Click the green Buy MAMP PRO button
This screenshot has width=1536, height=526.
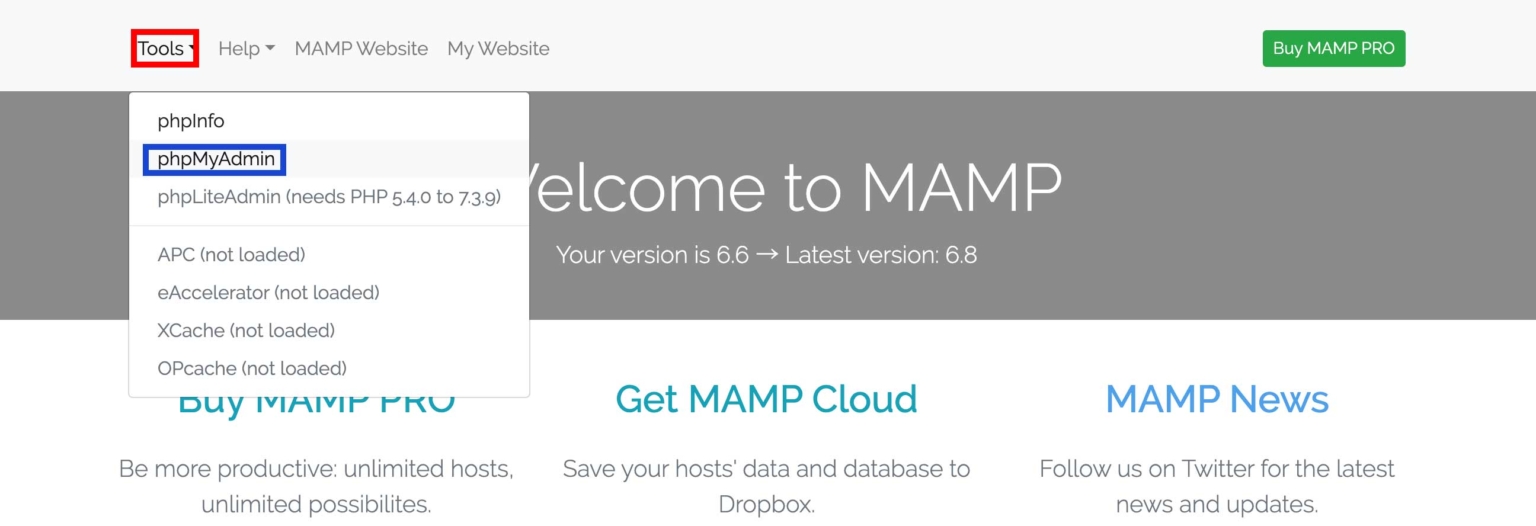[x=1333, y=48]
